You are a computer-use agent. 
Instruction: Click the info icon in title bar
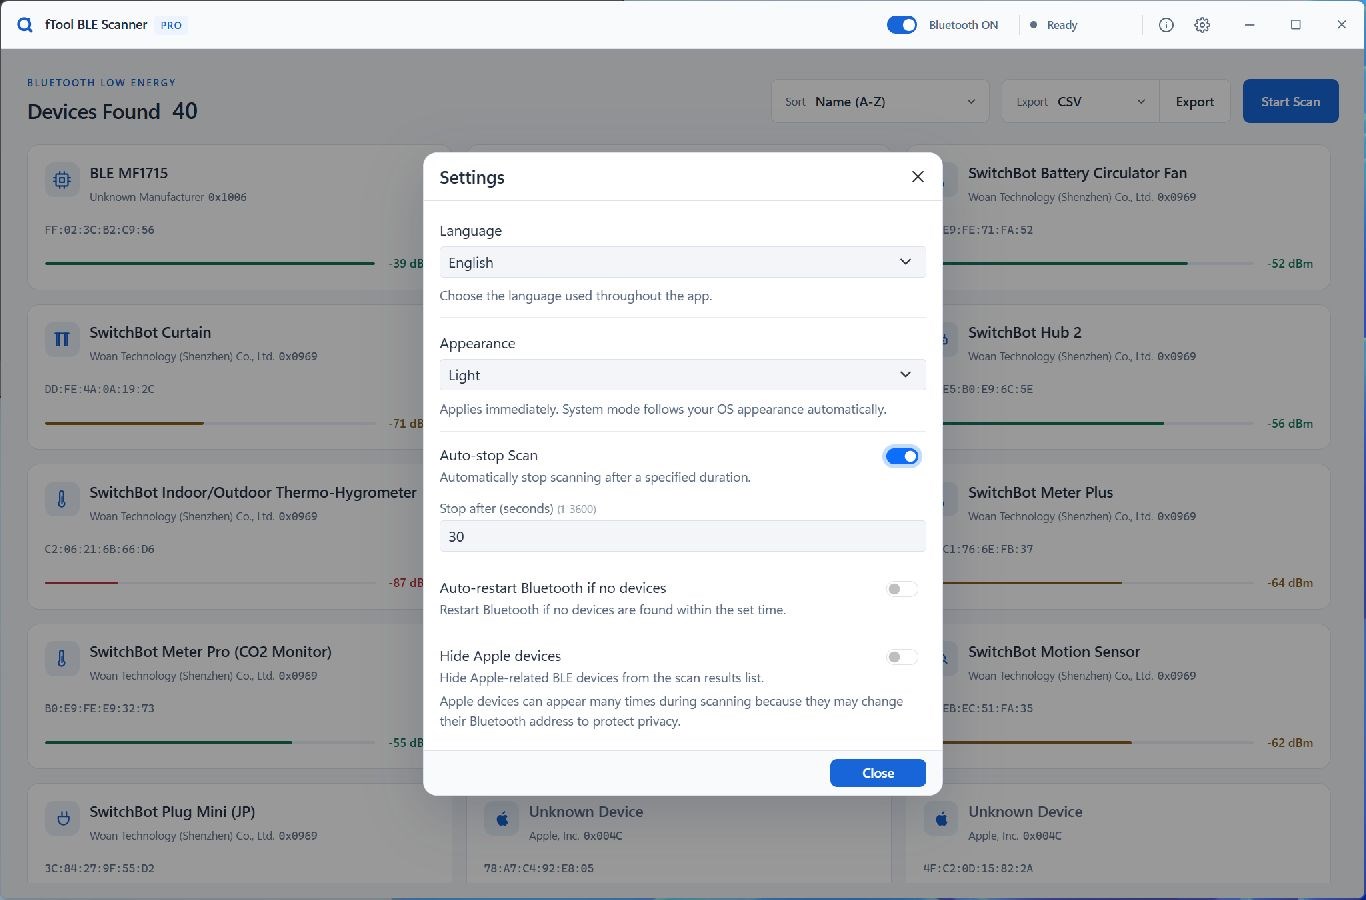click(x=1166, y=25)
